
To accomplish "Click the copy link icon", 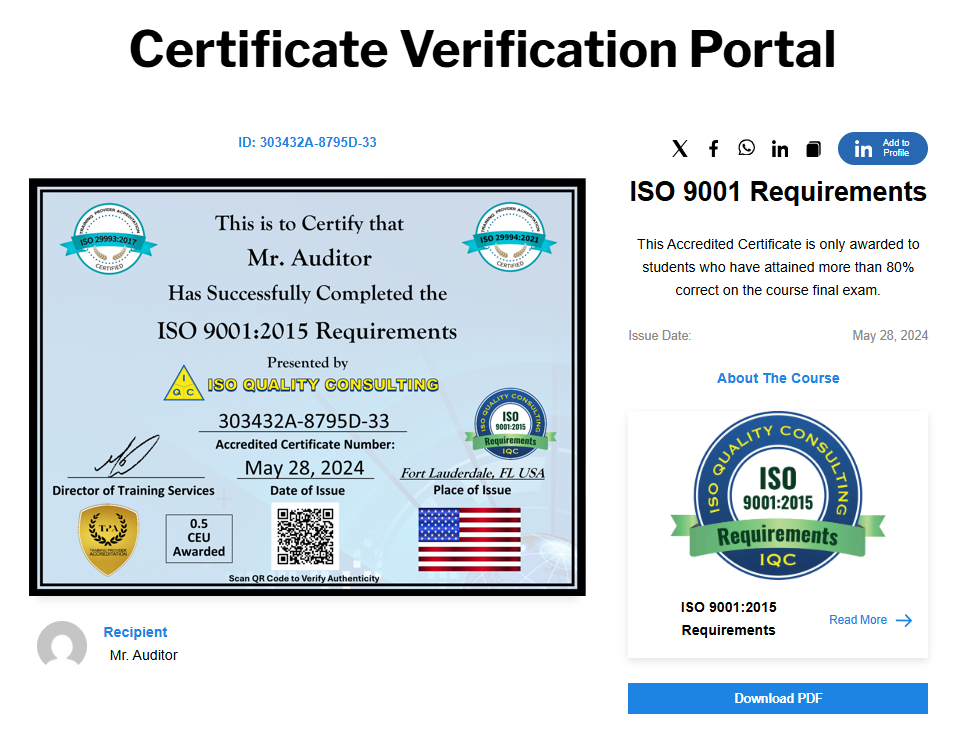I will click(x=813, y=149).
